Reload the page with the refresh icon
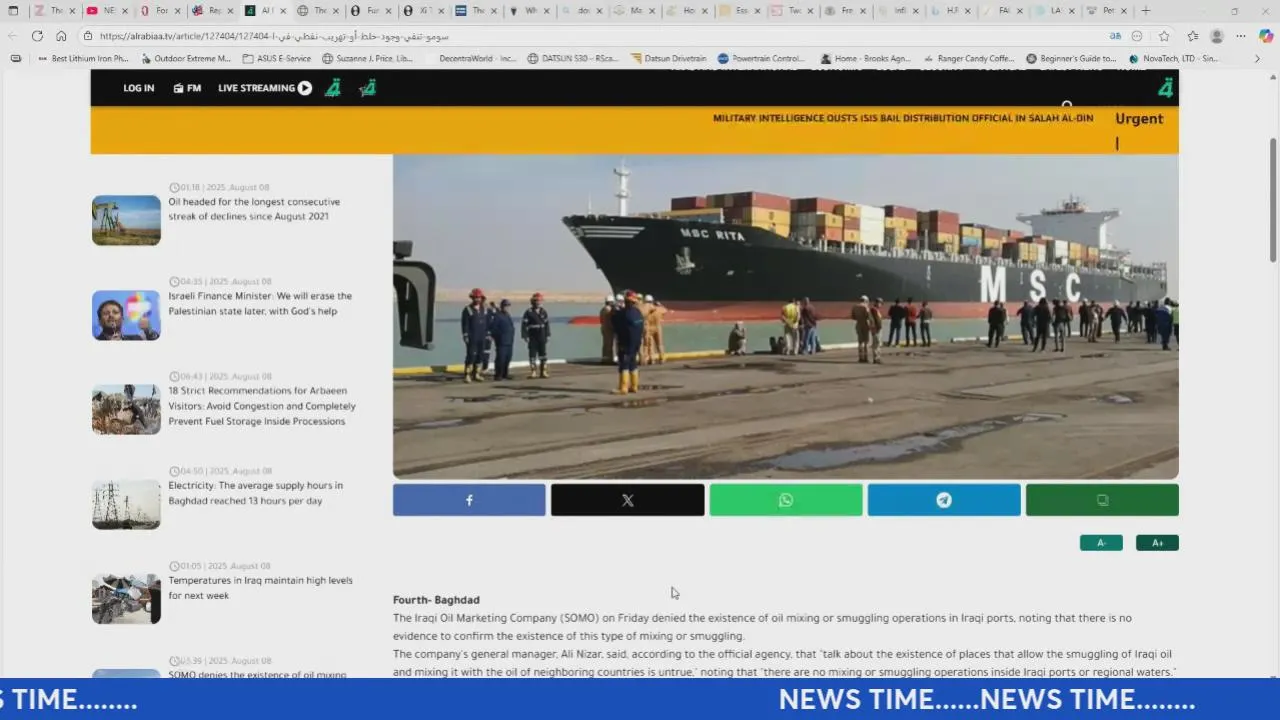 click(x=37, y=36)
